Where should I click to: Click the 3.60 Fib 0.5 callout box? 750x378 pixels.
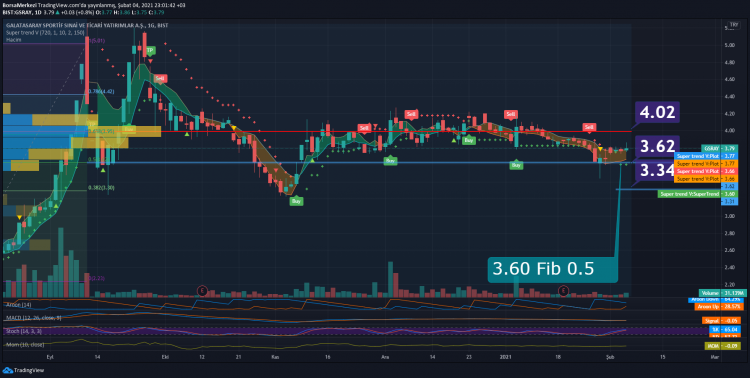pos(552,269)
